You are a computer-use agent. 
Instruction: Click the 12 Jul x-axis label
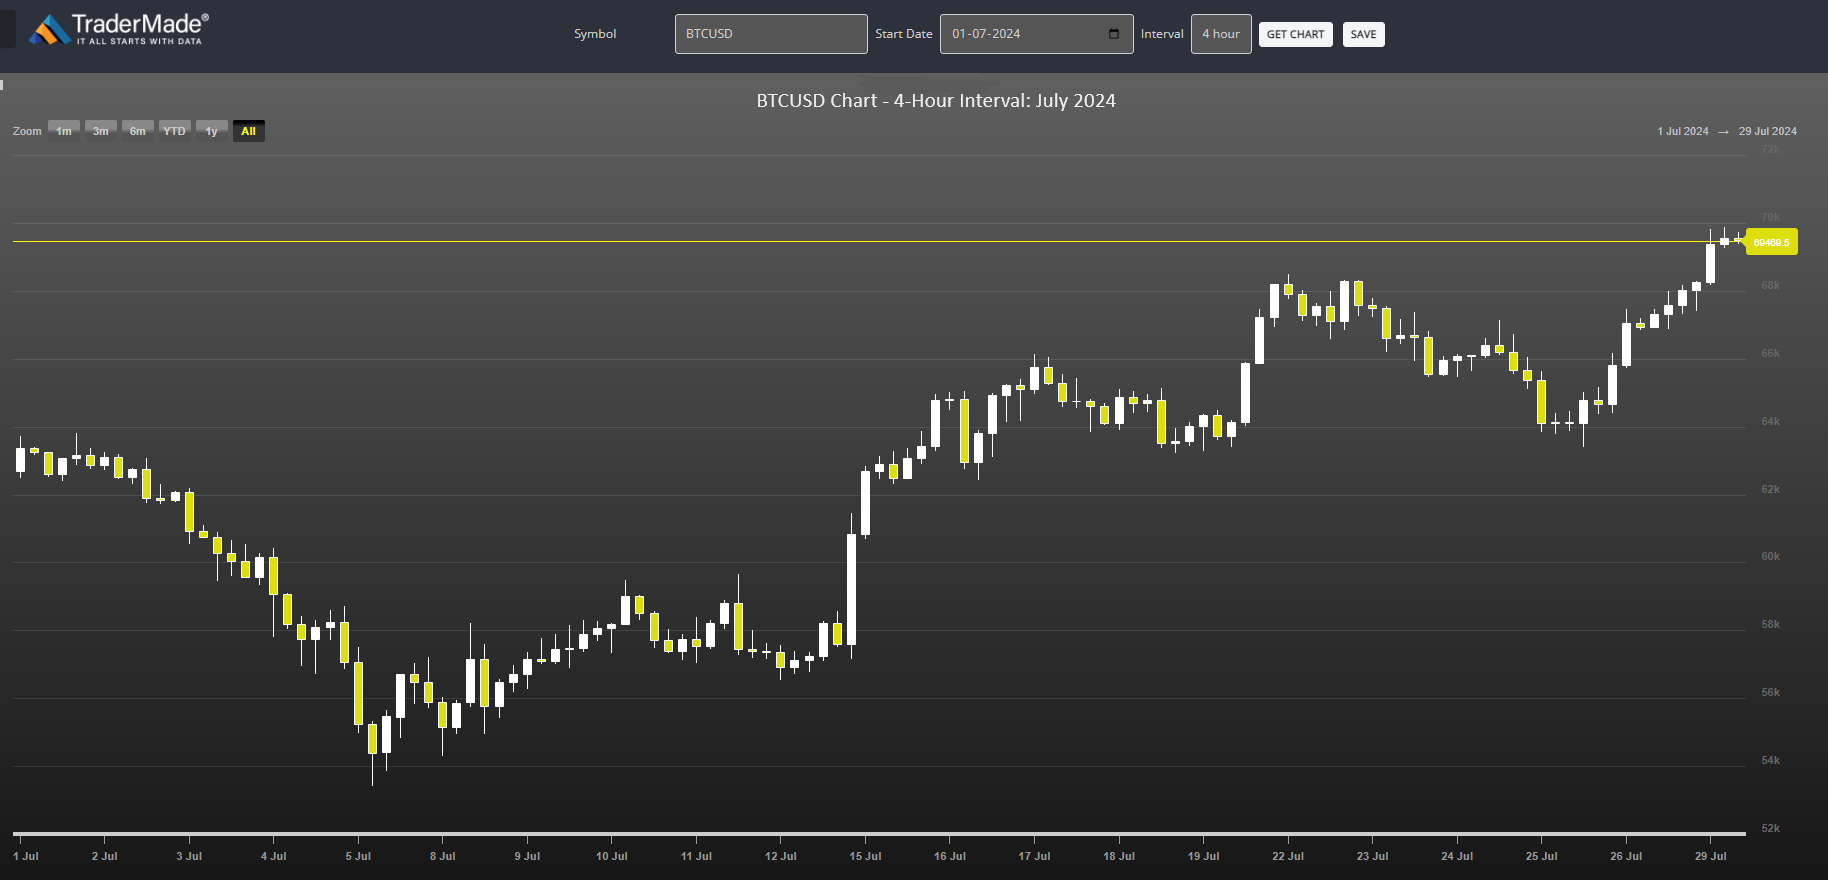pos(781,856)
